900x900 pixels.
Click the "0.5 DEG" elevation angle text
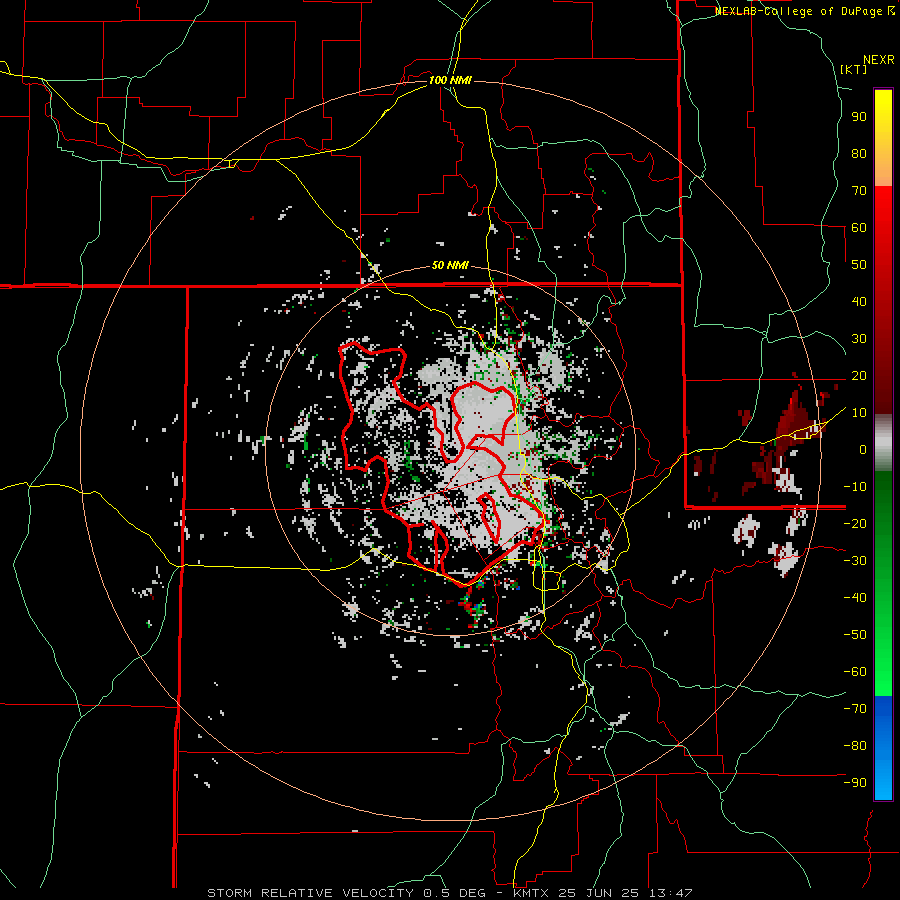coord(455,893)
